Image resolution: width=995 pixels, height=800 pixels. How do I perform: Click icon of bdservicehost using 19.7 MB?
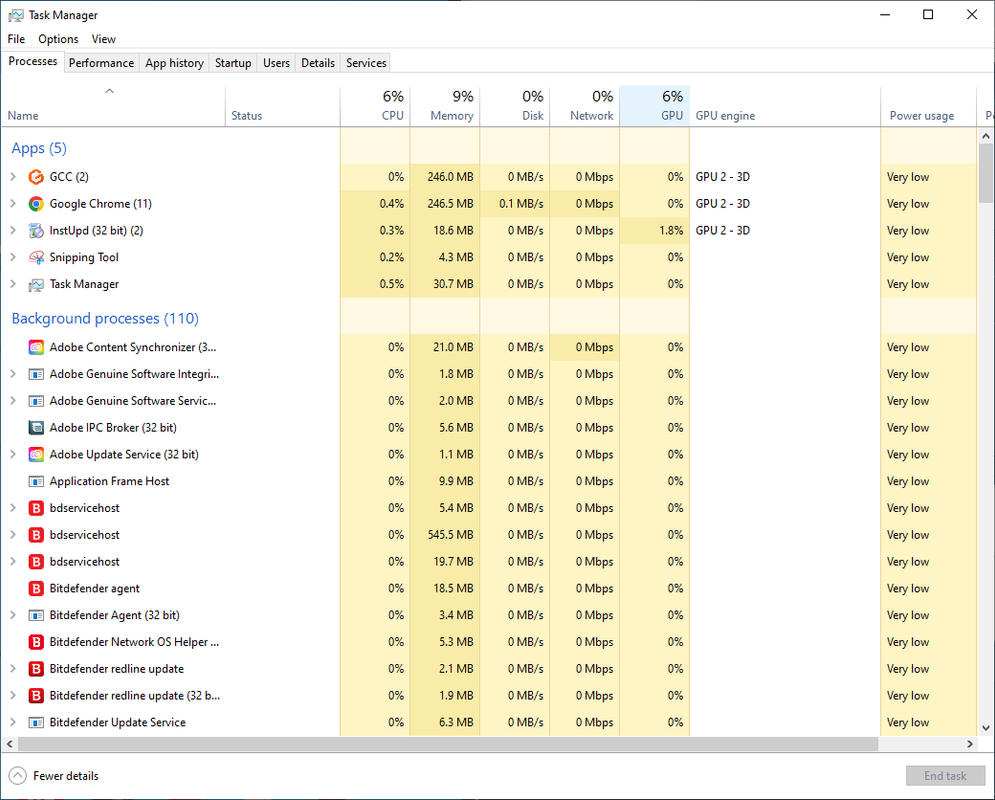(x=36, y=561)
